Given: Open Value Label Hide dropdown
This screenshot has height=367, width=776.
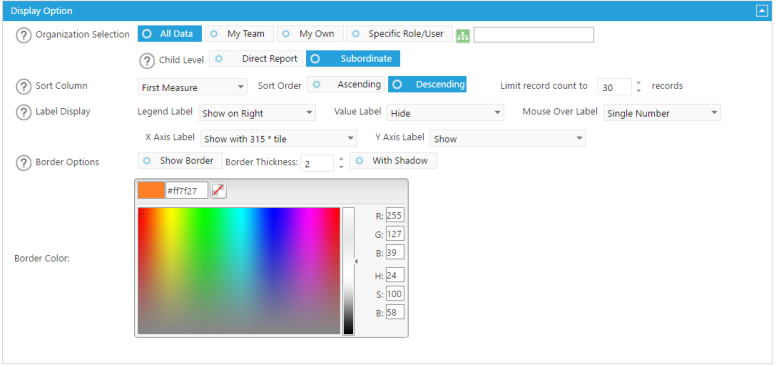Looking at the screenshot, I should pyautogui.click(x=445, y=113).
